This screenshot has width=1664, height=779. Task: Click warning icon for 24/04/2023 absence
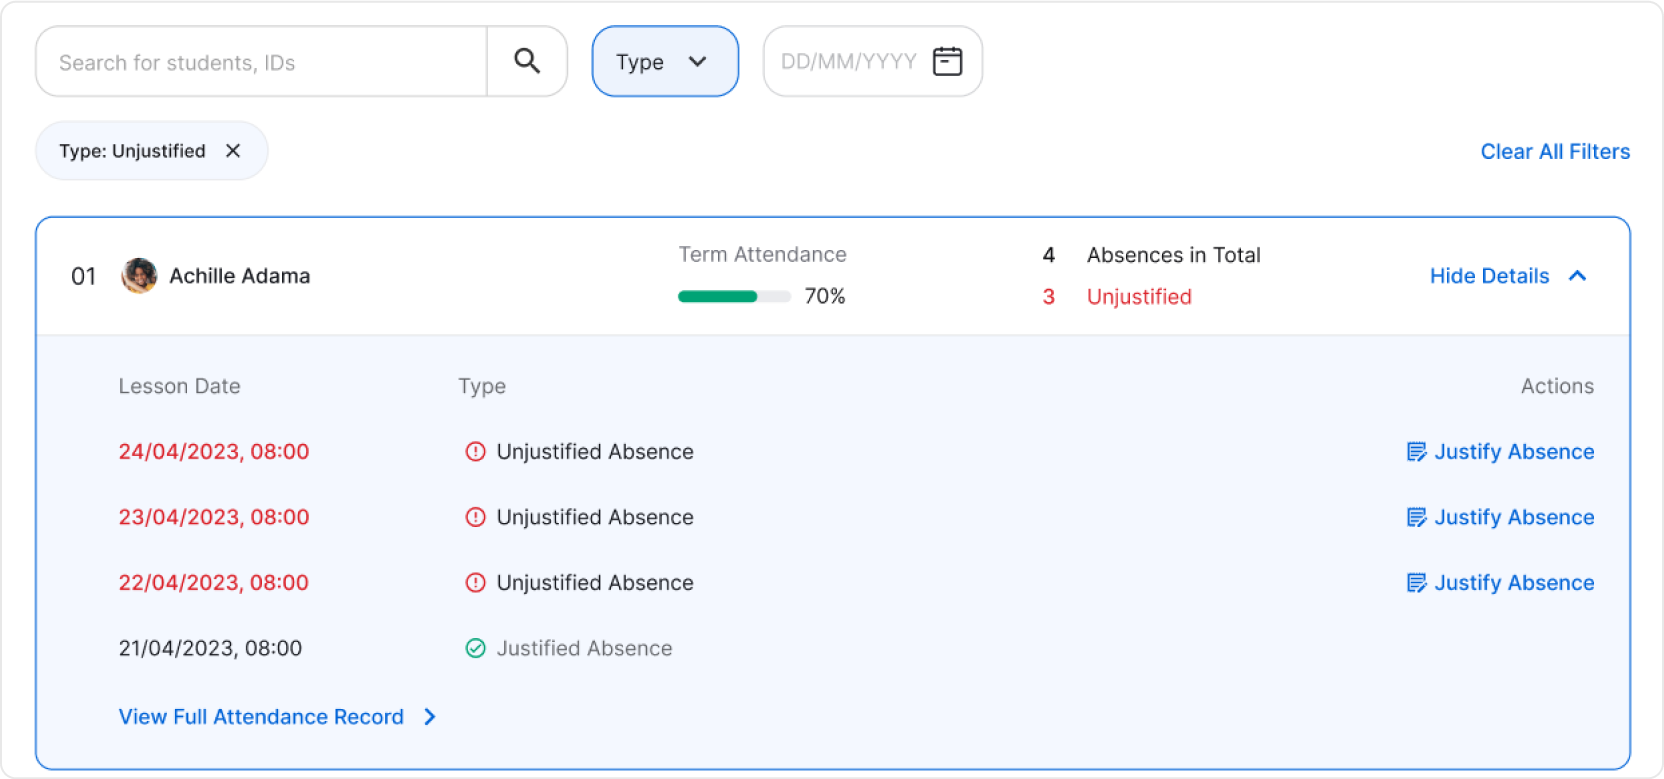(476, 452)
